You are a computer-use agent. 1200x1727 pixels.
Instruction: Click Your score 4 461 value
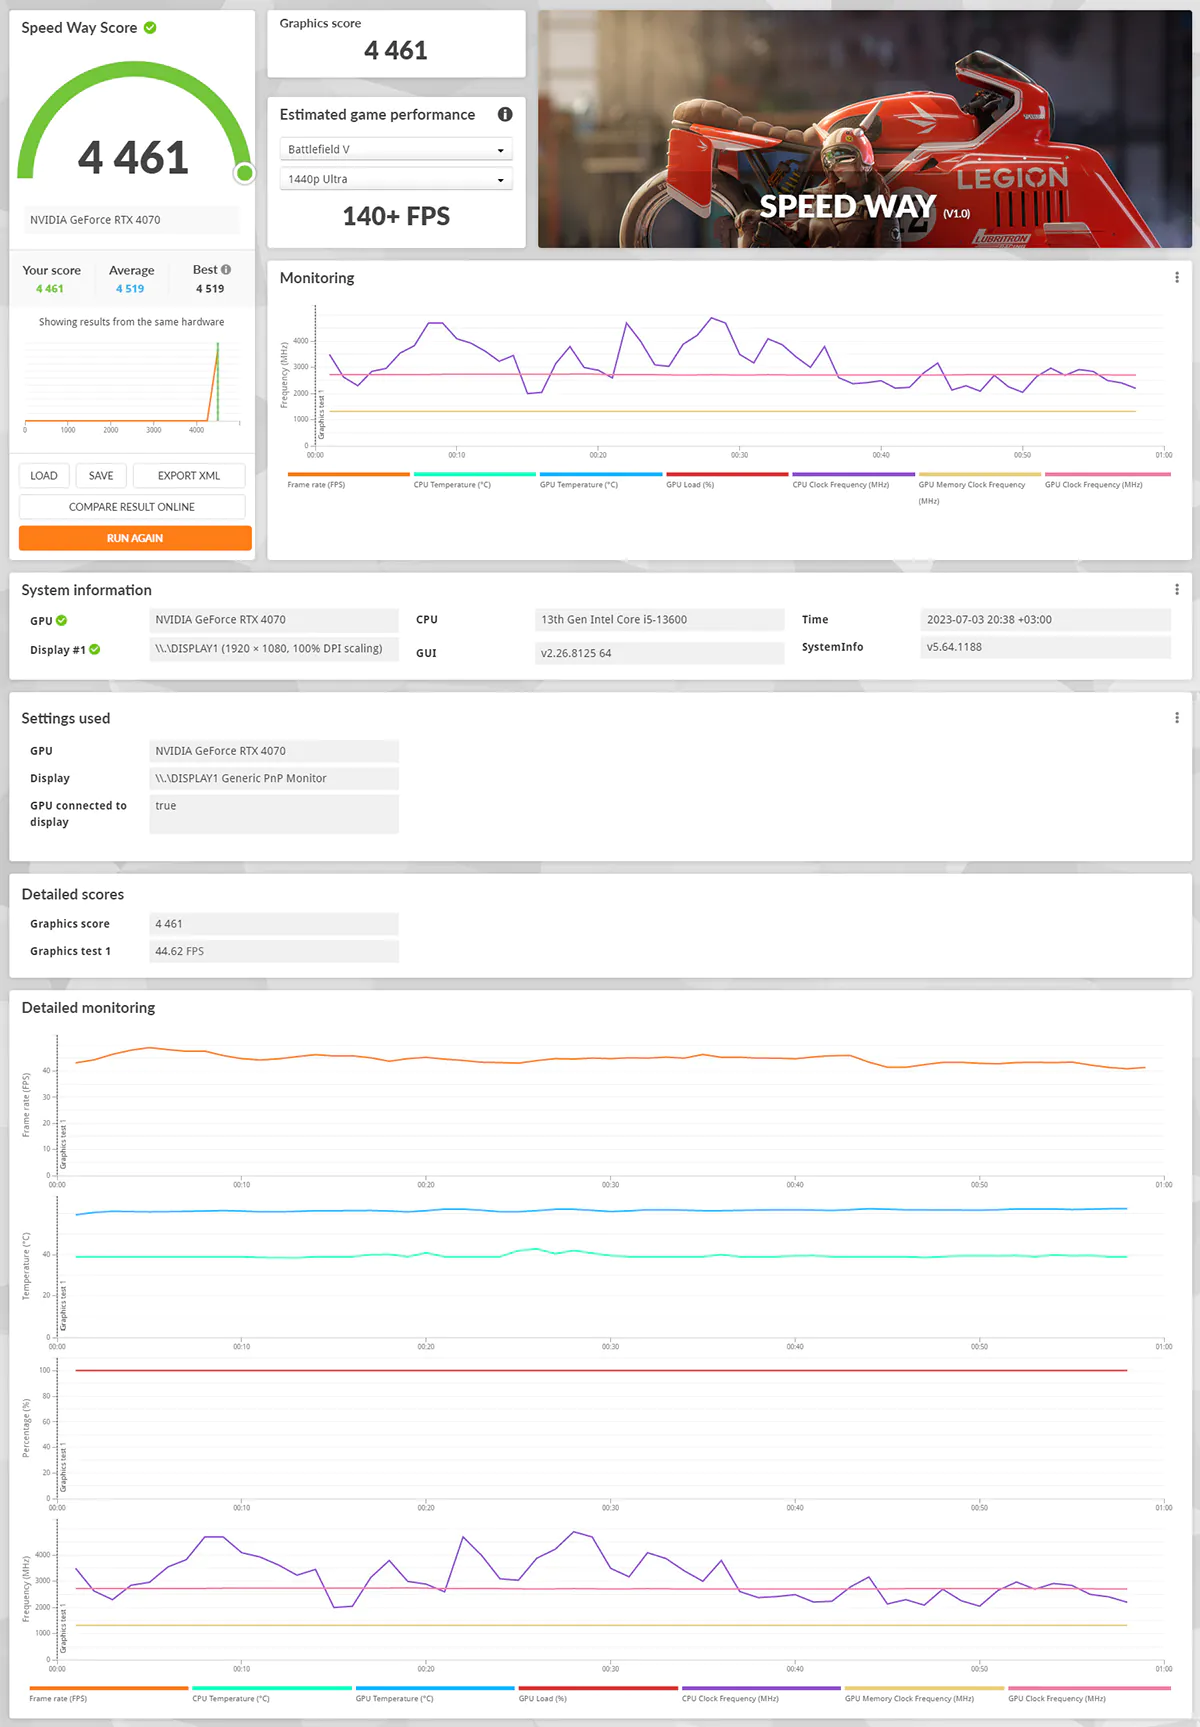pyautogui.click(x=49, y=289)
